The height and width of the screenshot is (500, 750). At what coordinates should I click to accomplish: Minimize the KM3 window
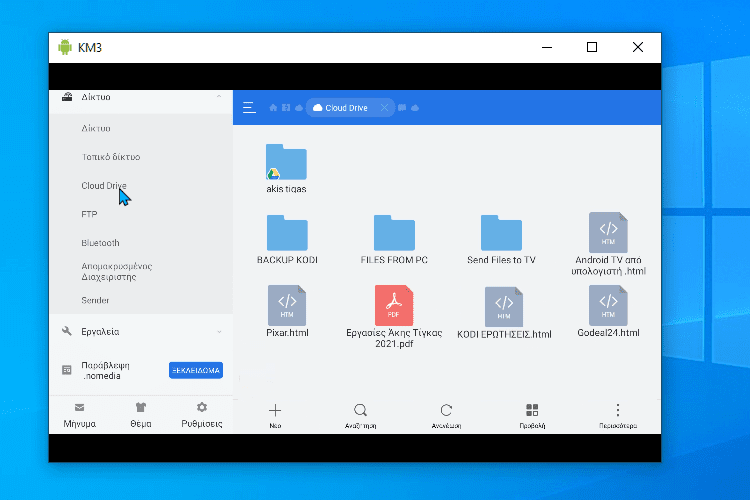(x=547, y=47)
